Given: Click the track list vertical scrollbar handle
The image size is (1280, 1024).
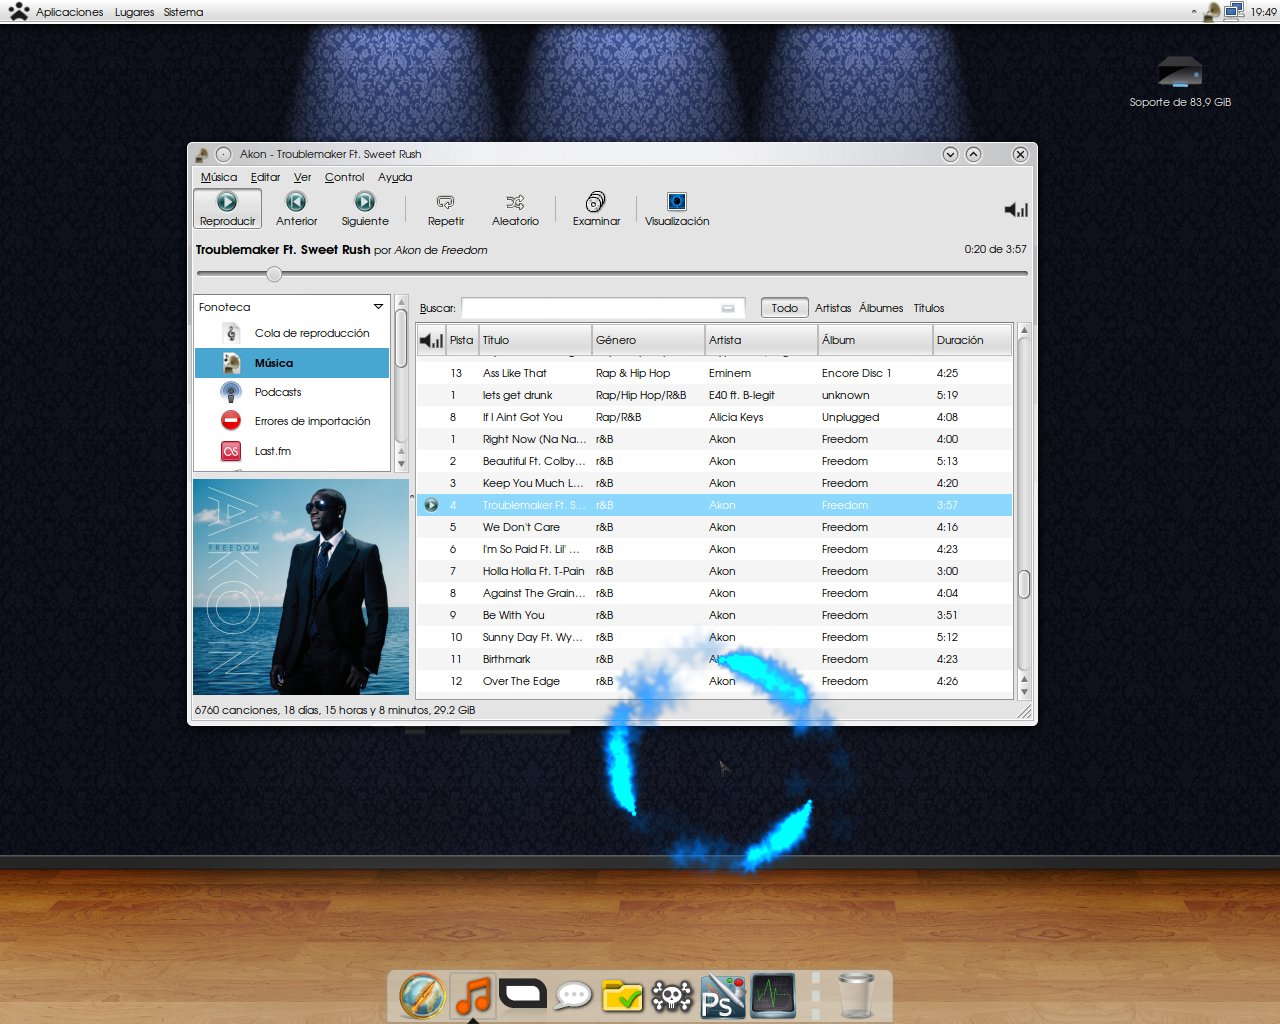Looking at the screenshot, I should pyautogui.click(x=1024, y=584).
